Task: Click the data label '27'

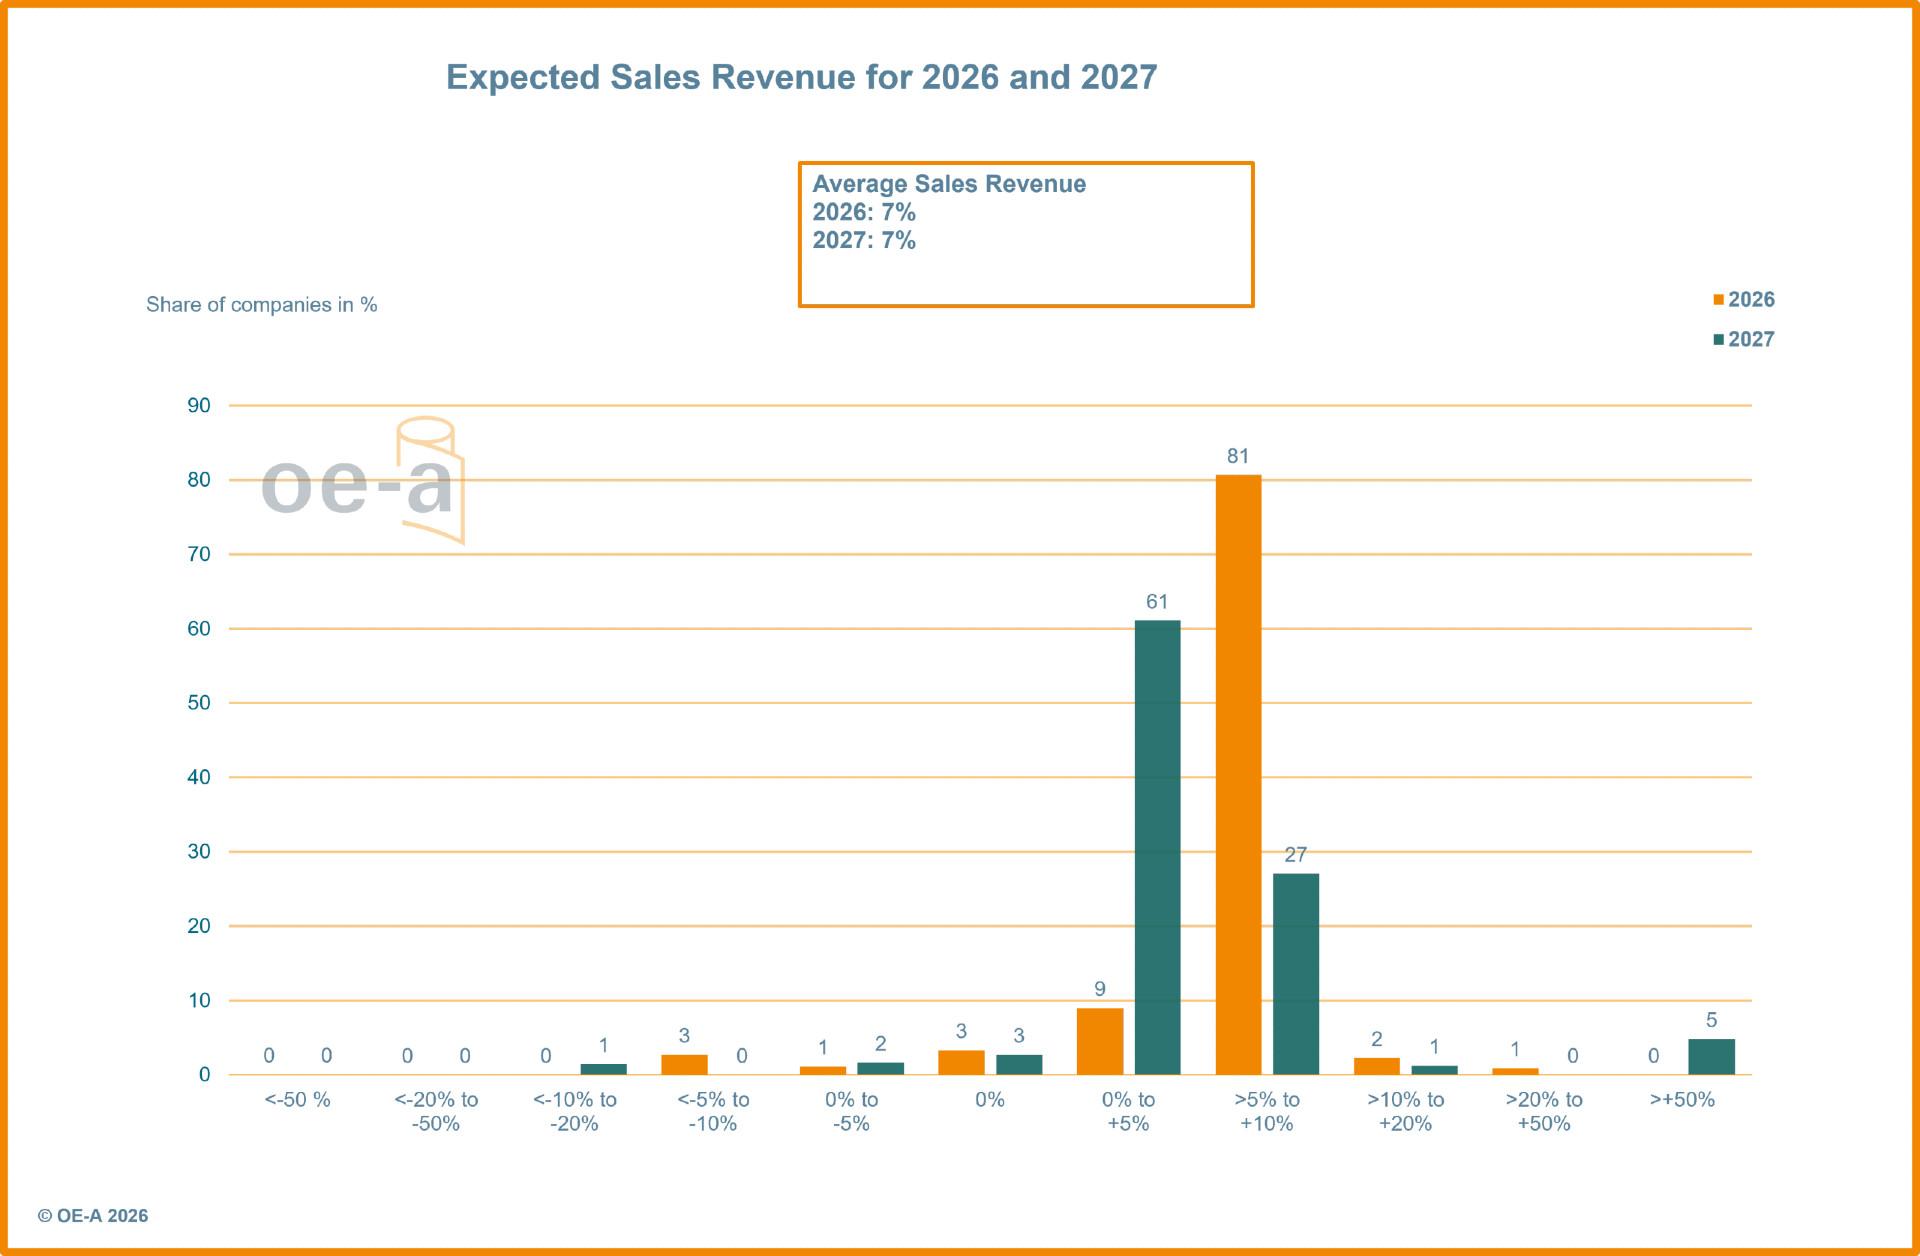Action: tap(1296, 855)
